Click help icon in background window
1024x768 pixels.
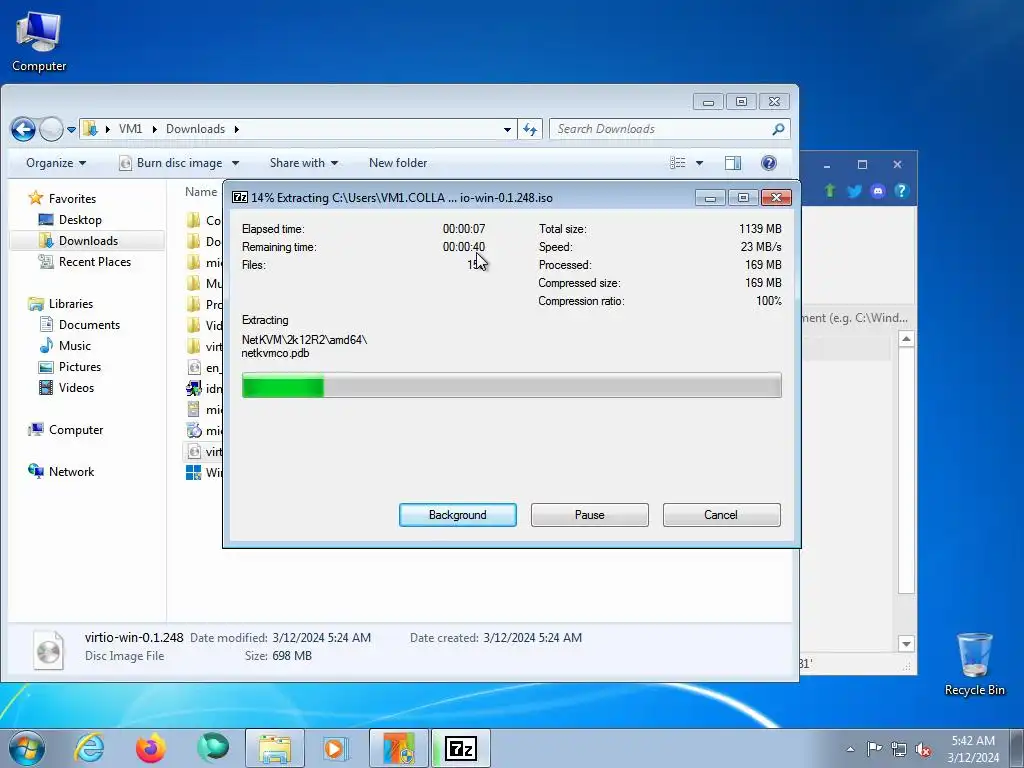click(902, 191)
